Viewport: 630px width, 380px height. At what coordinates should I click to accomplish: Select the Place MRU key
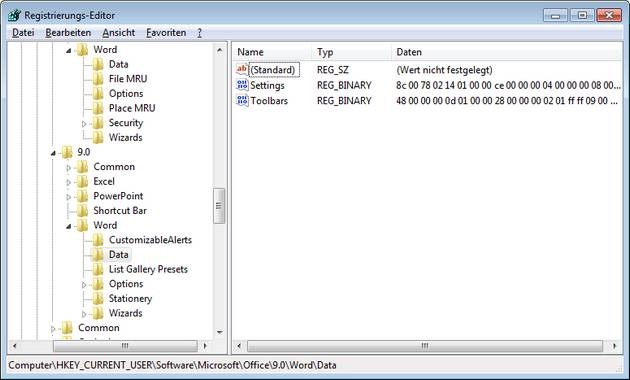point(132,108)
